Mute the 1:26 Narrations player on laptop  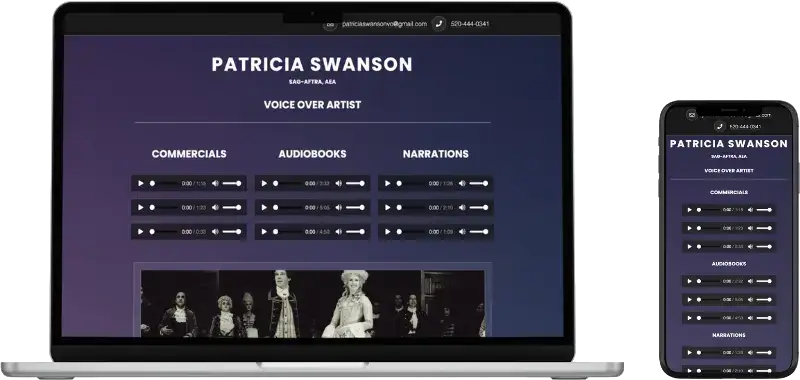point(462,183)
